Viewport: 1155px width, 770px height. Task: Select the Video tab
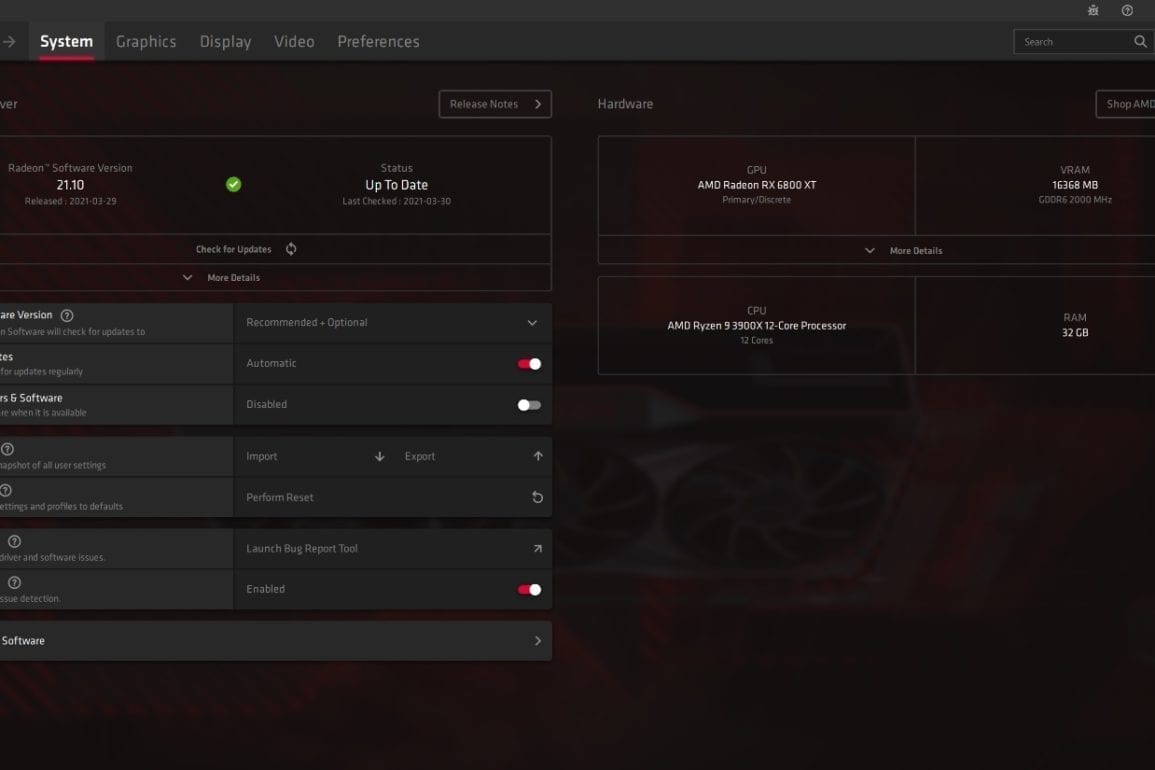click(x=294, y=42)
